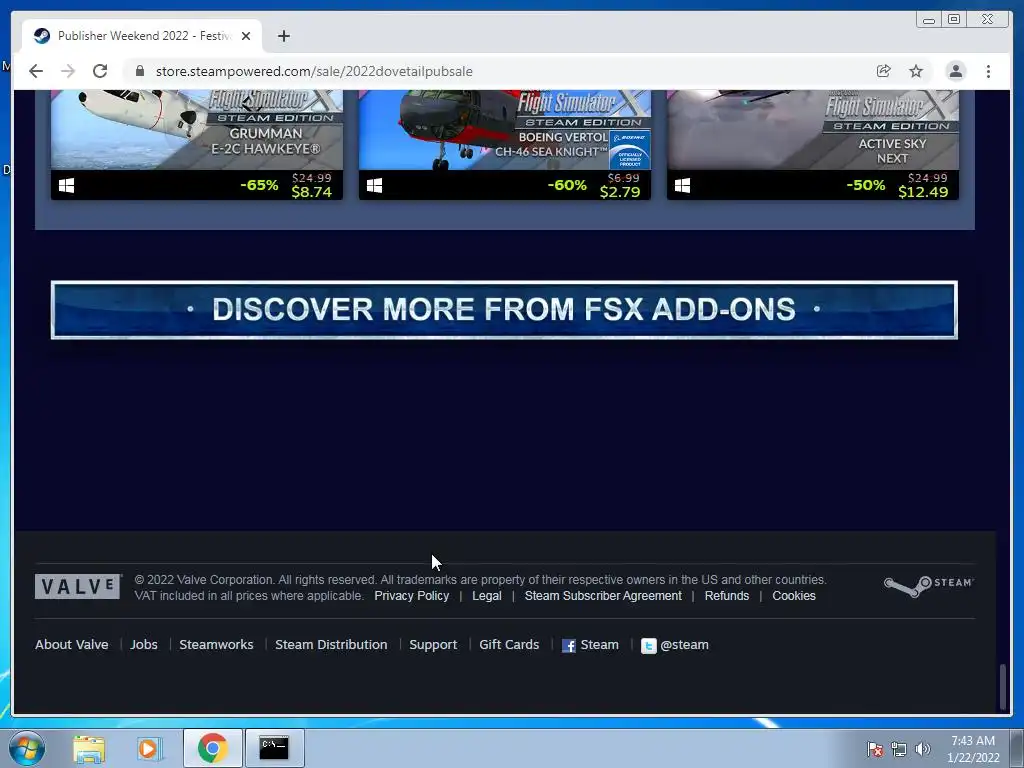This screenshot has height=768, width=1024.
Task: Click the -60% discount badge
Action: tap(567, 185)
